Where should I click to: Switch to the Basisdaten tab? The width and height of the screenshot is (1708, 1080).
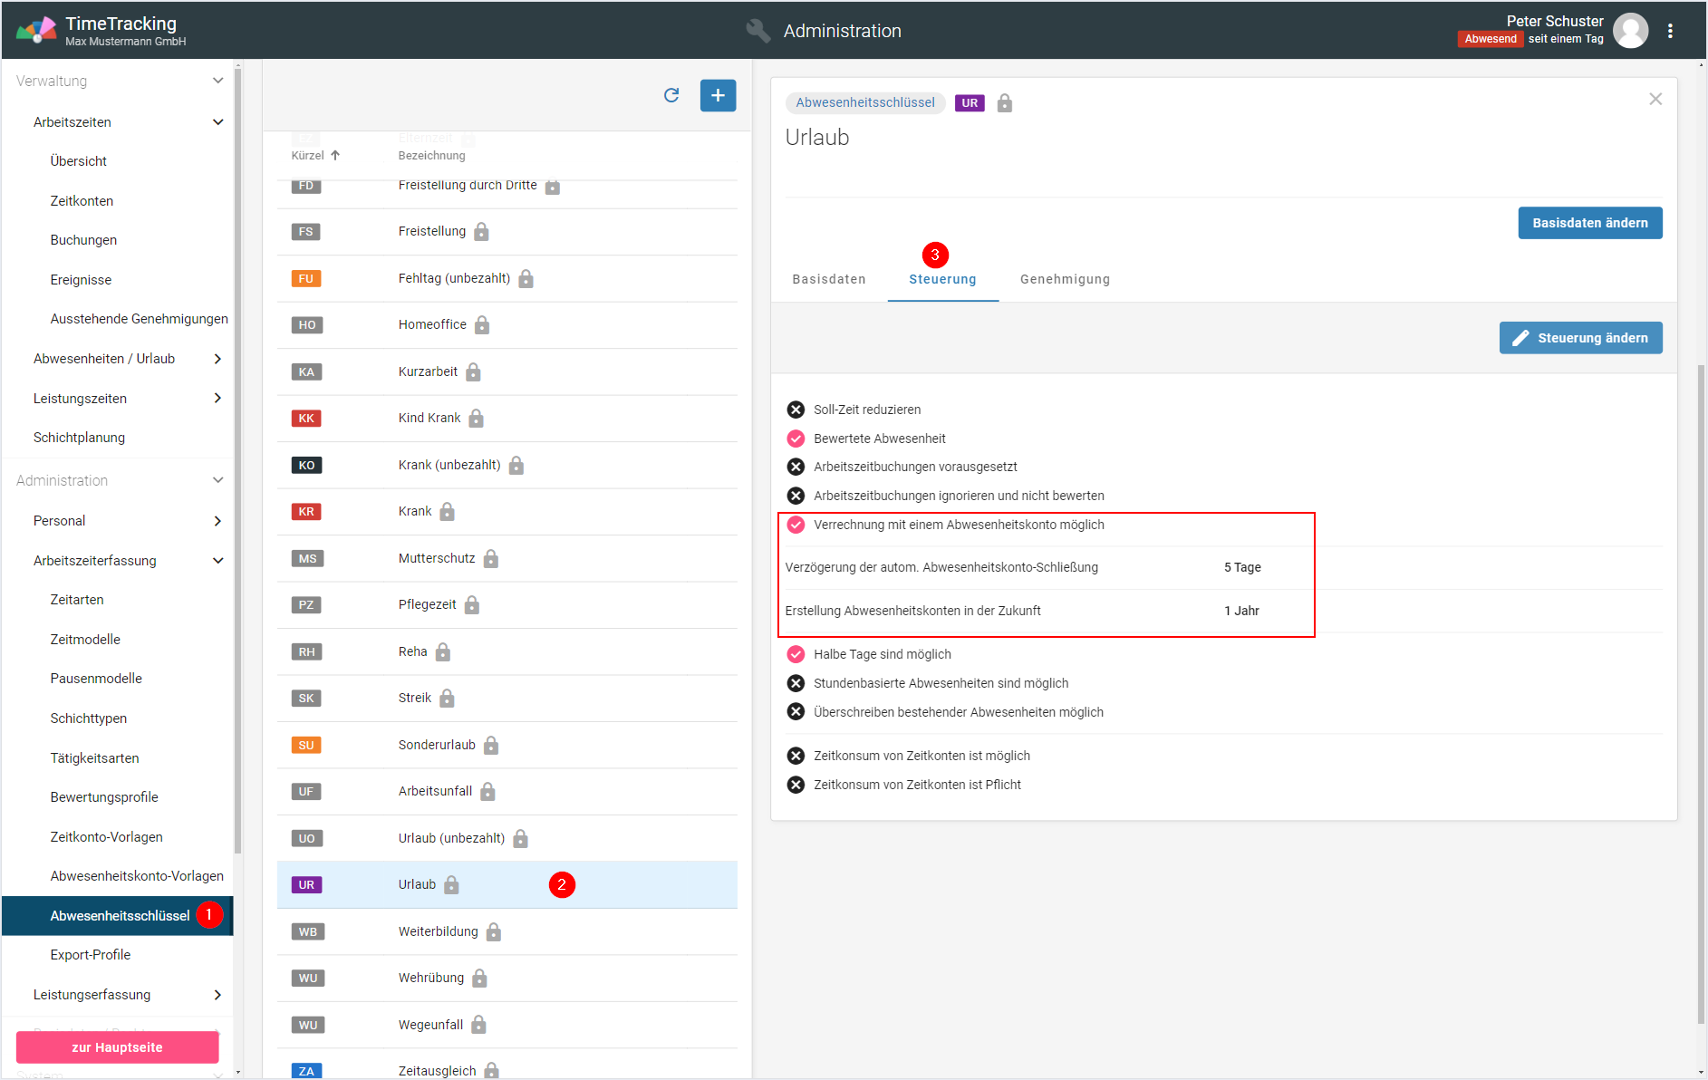828,279
